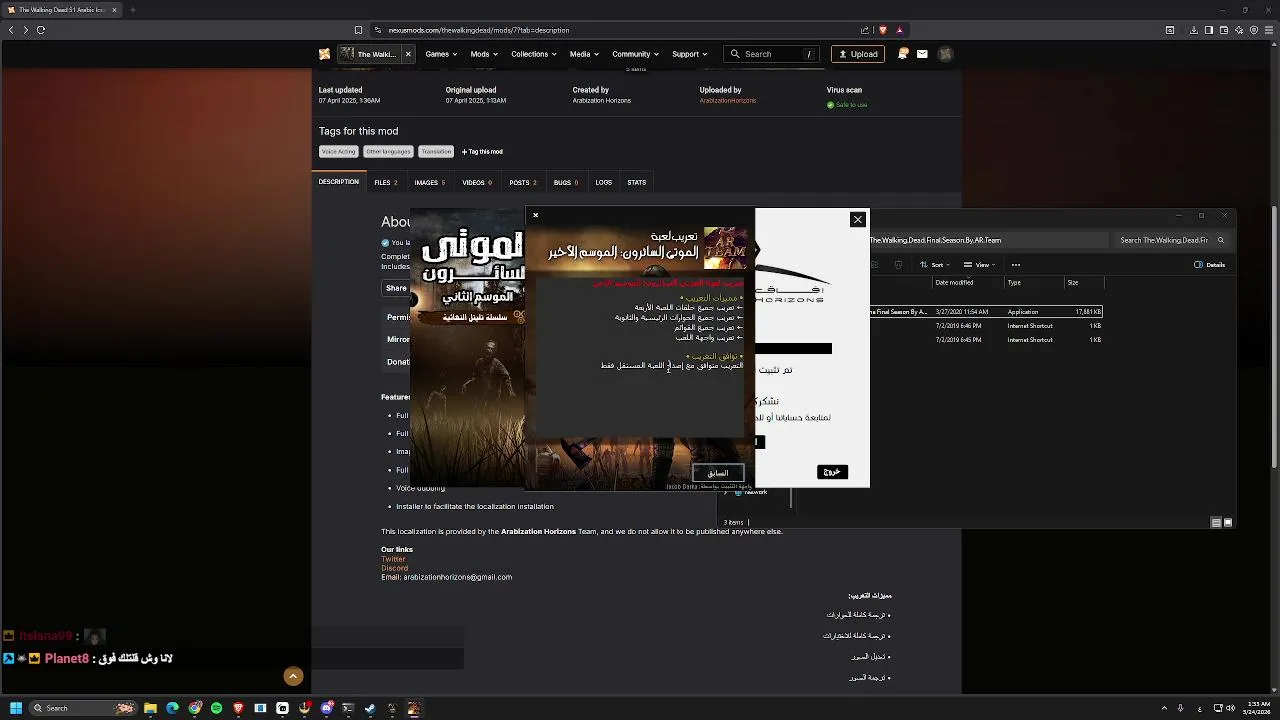Screen dimensions: 1280x720
Task: Open Steam from the taskbar
Action: coord(370,708)
